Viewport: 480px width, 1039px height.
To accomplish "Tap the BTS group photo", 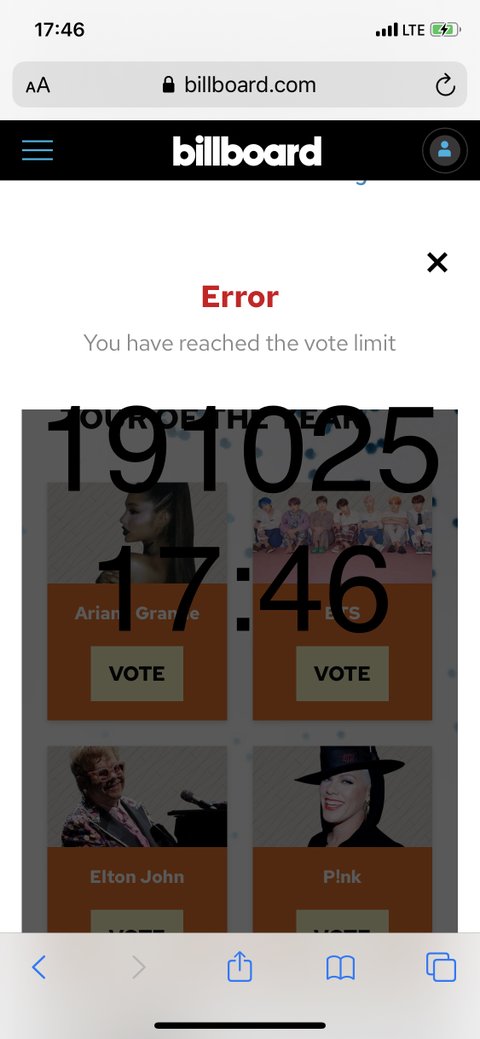I will click(342, 533).
